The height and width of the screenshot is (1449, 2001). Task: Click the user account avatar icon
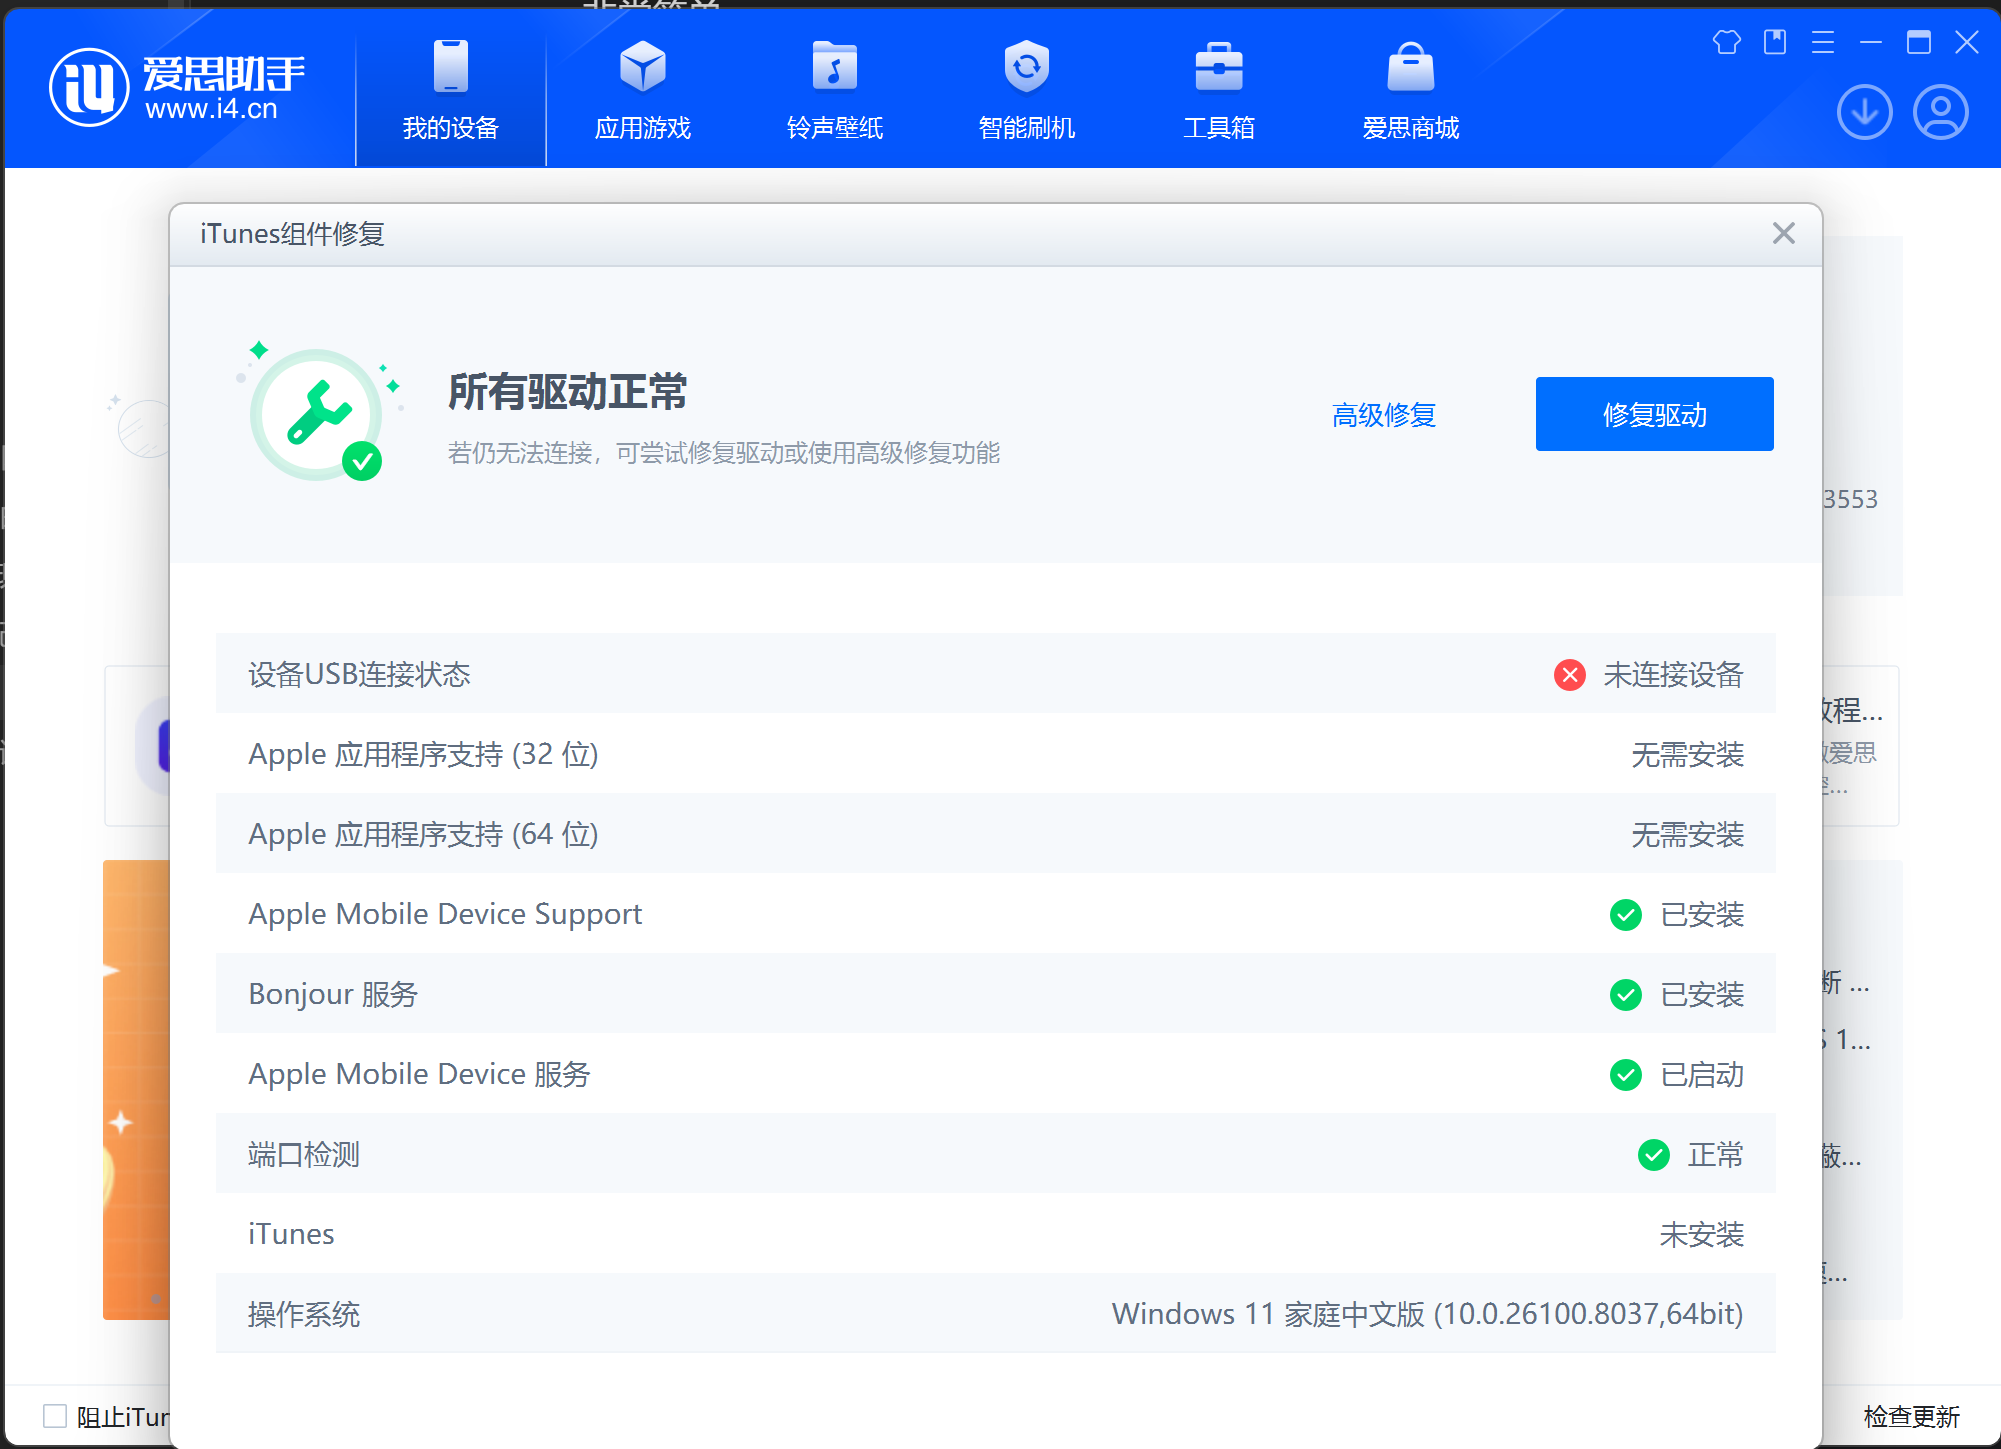tap(1940, 112)
